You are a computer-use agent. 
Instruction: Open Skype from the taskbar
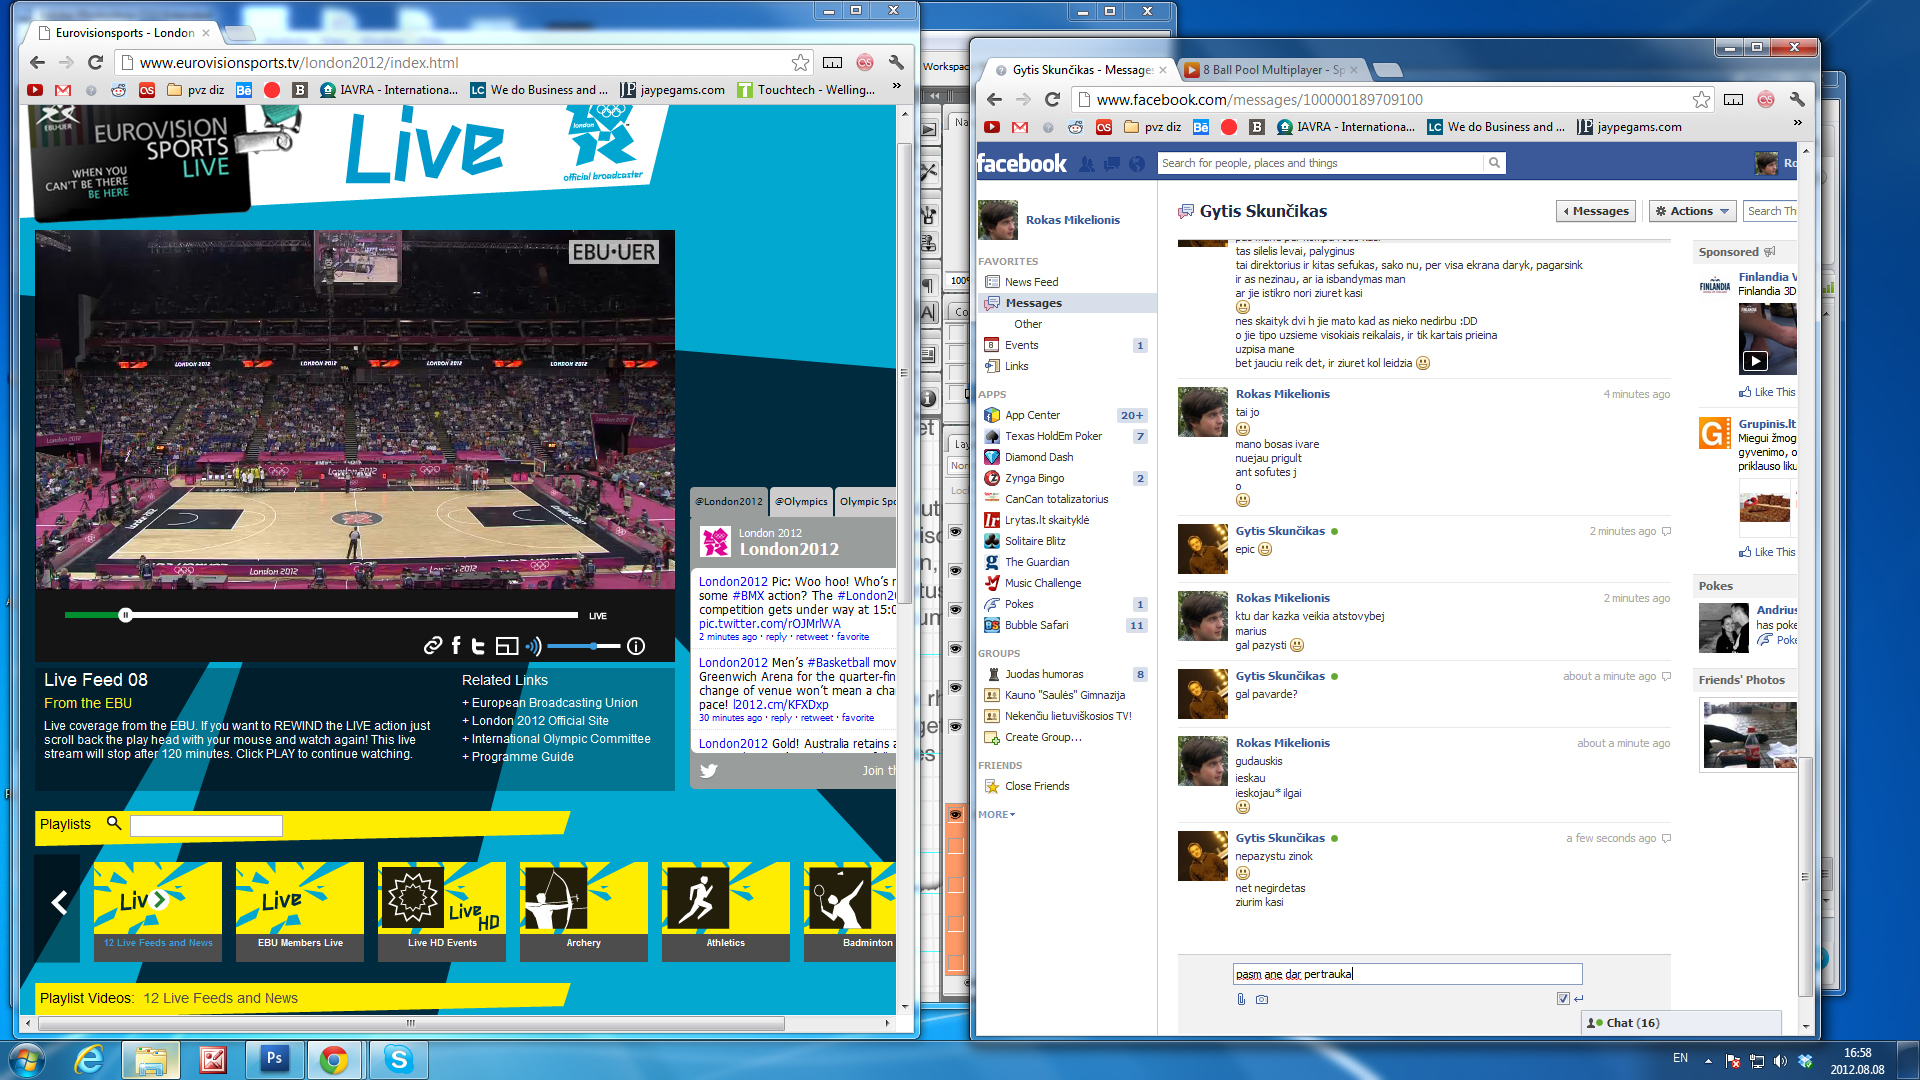(x=398, y=1059)
